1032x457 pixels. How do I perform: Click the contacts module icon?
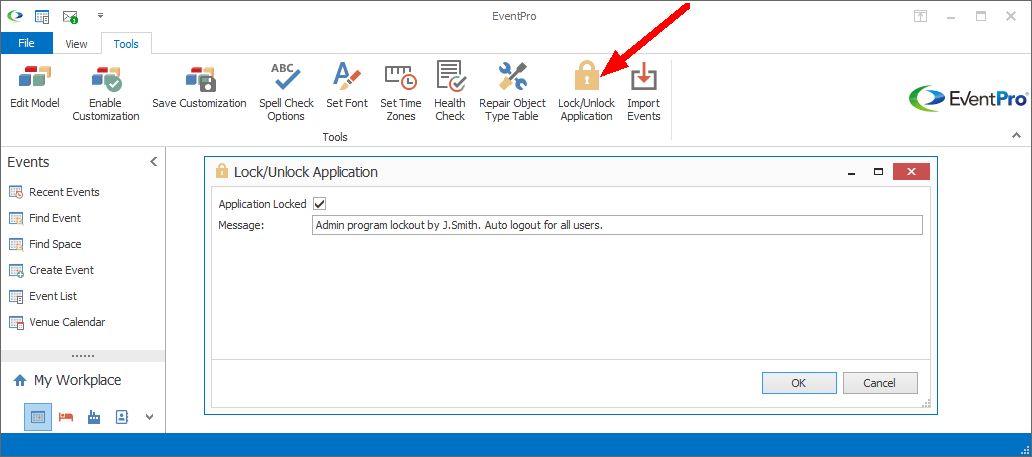(122, 417)
